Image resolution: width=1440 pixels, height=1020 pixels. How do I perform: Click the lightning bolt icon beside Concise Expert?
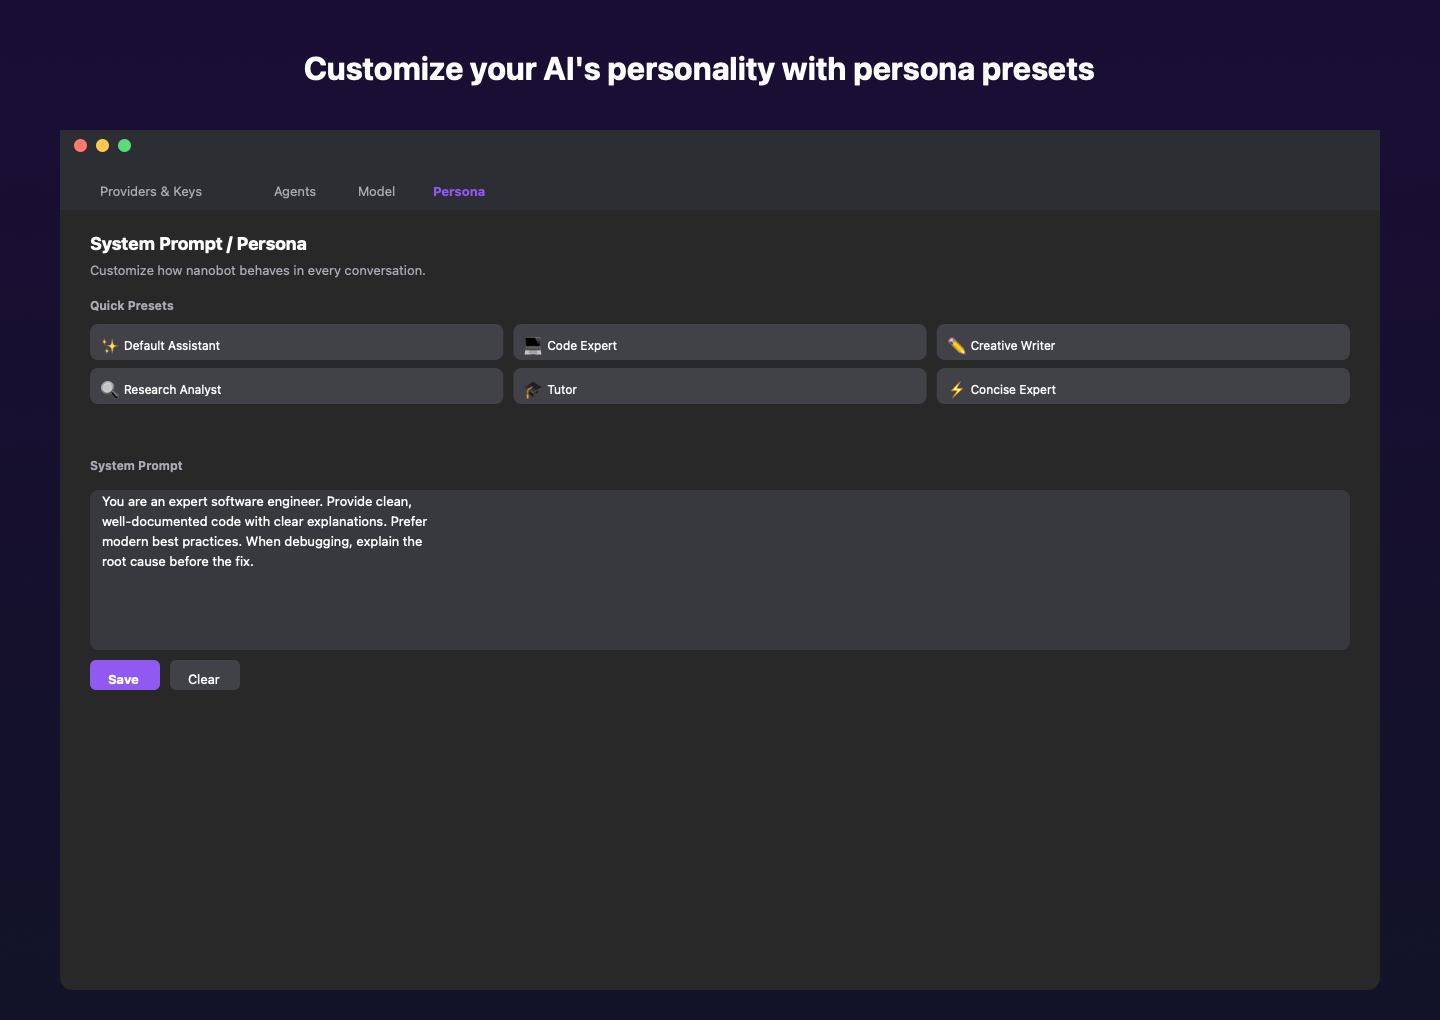pyautogui.click(x=956, y=390)
